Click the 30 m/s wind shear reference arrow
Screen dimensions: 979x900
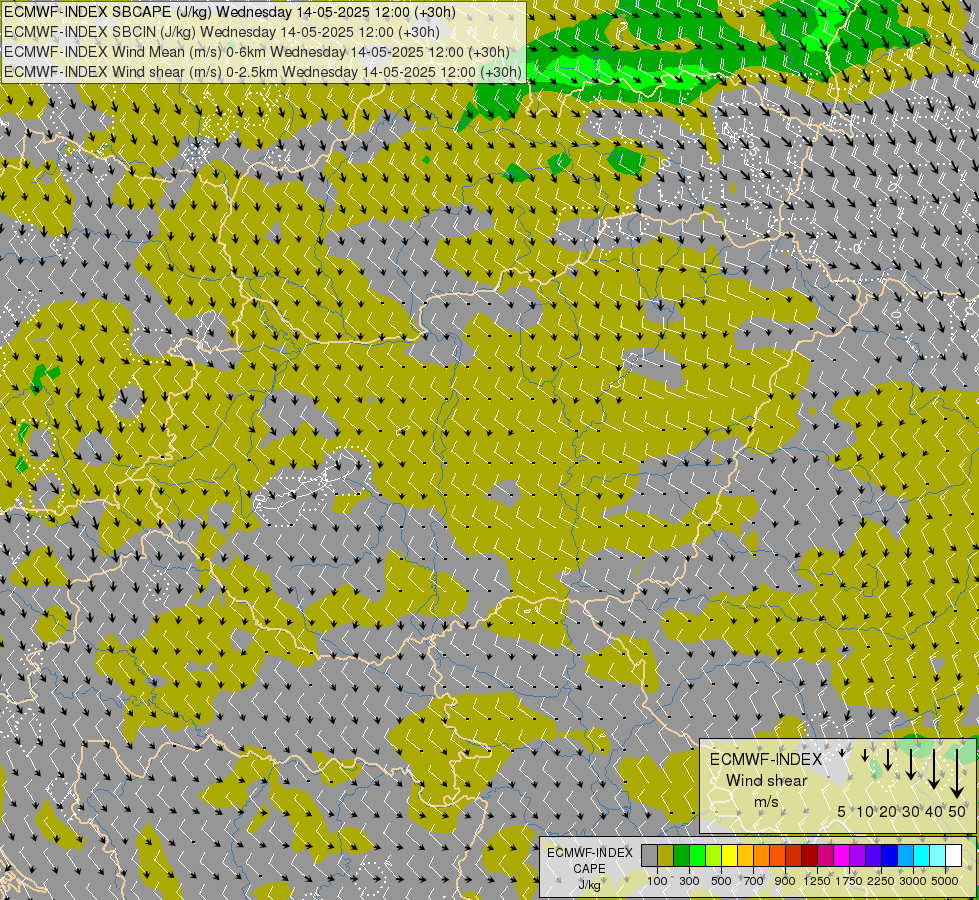coord(911,764)
